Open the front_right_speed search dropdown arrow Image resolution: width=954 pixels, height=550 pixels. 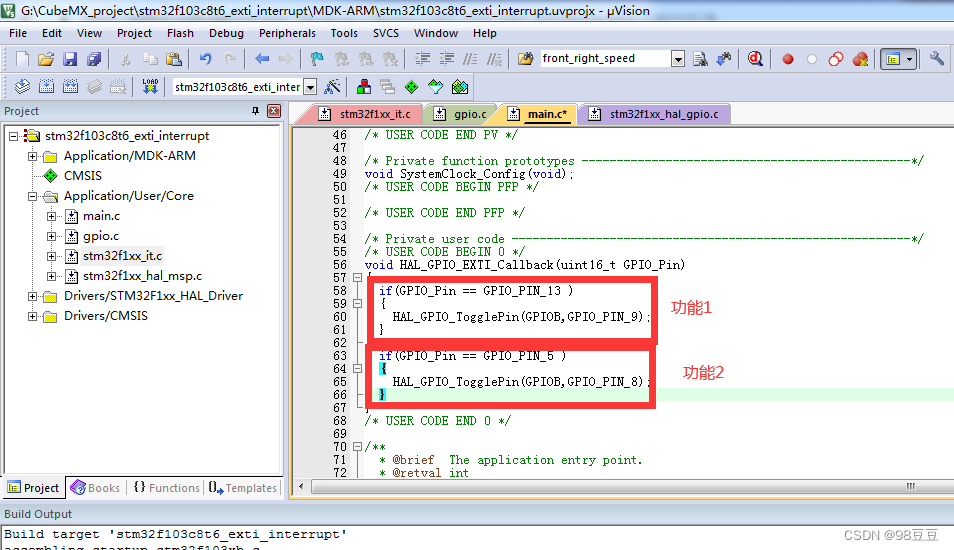[678, 59]
